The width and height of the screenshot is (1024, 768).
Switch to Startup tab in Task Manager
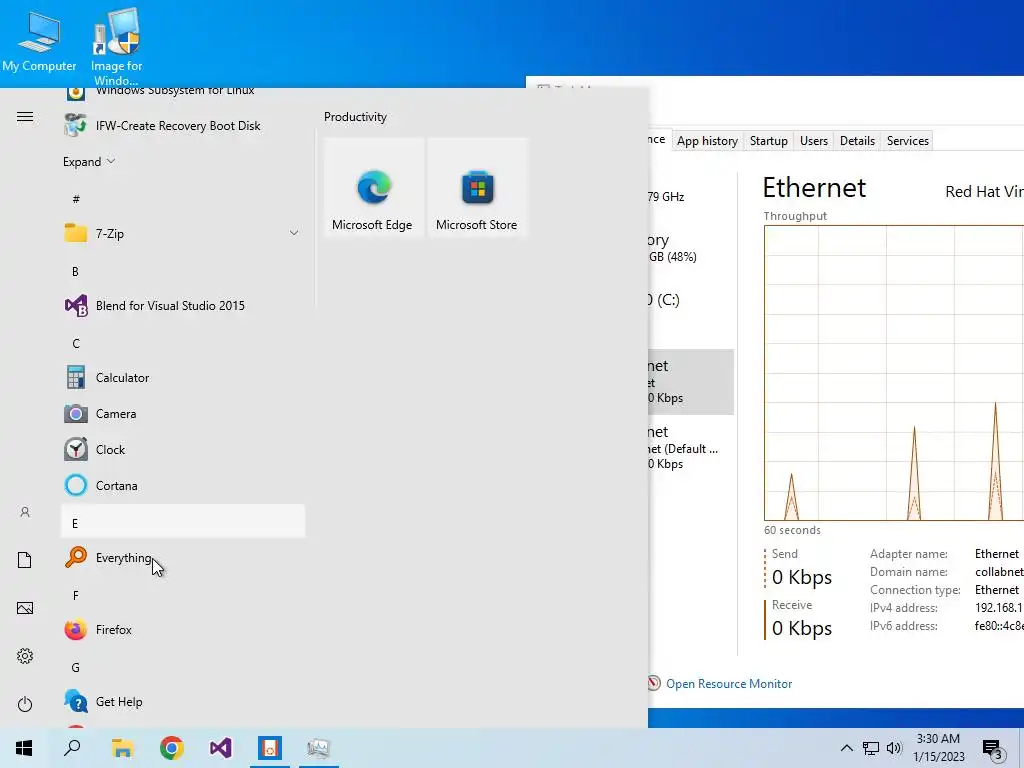pos(769,140)
